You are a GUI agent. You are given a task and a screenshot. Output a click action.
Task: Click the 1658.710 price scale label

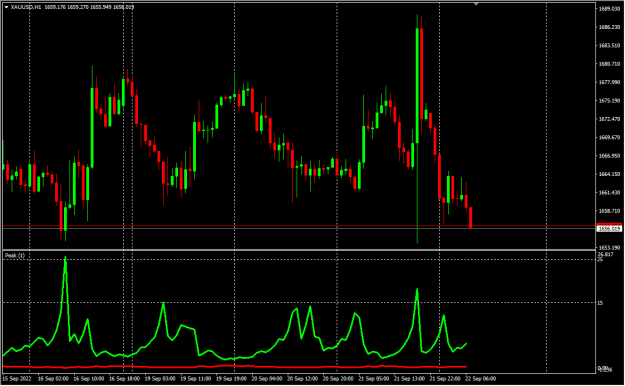[x=609, y=211]
